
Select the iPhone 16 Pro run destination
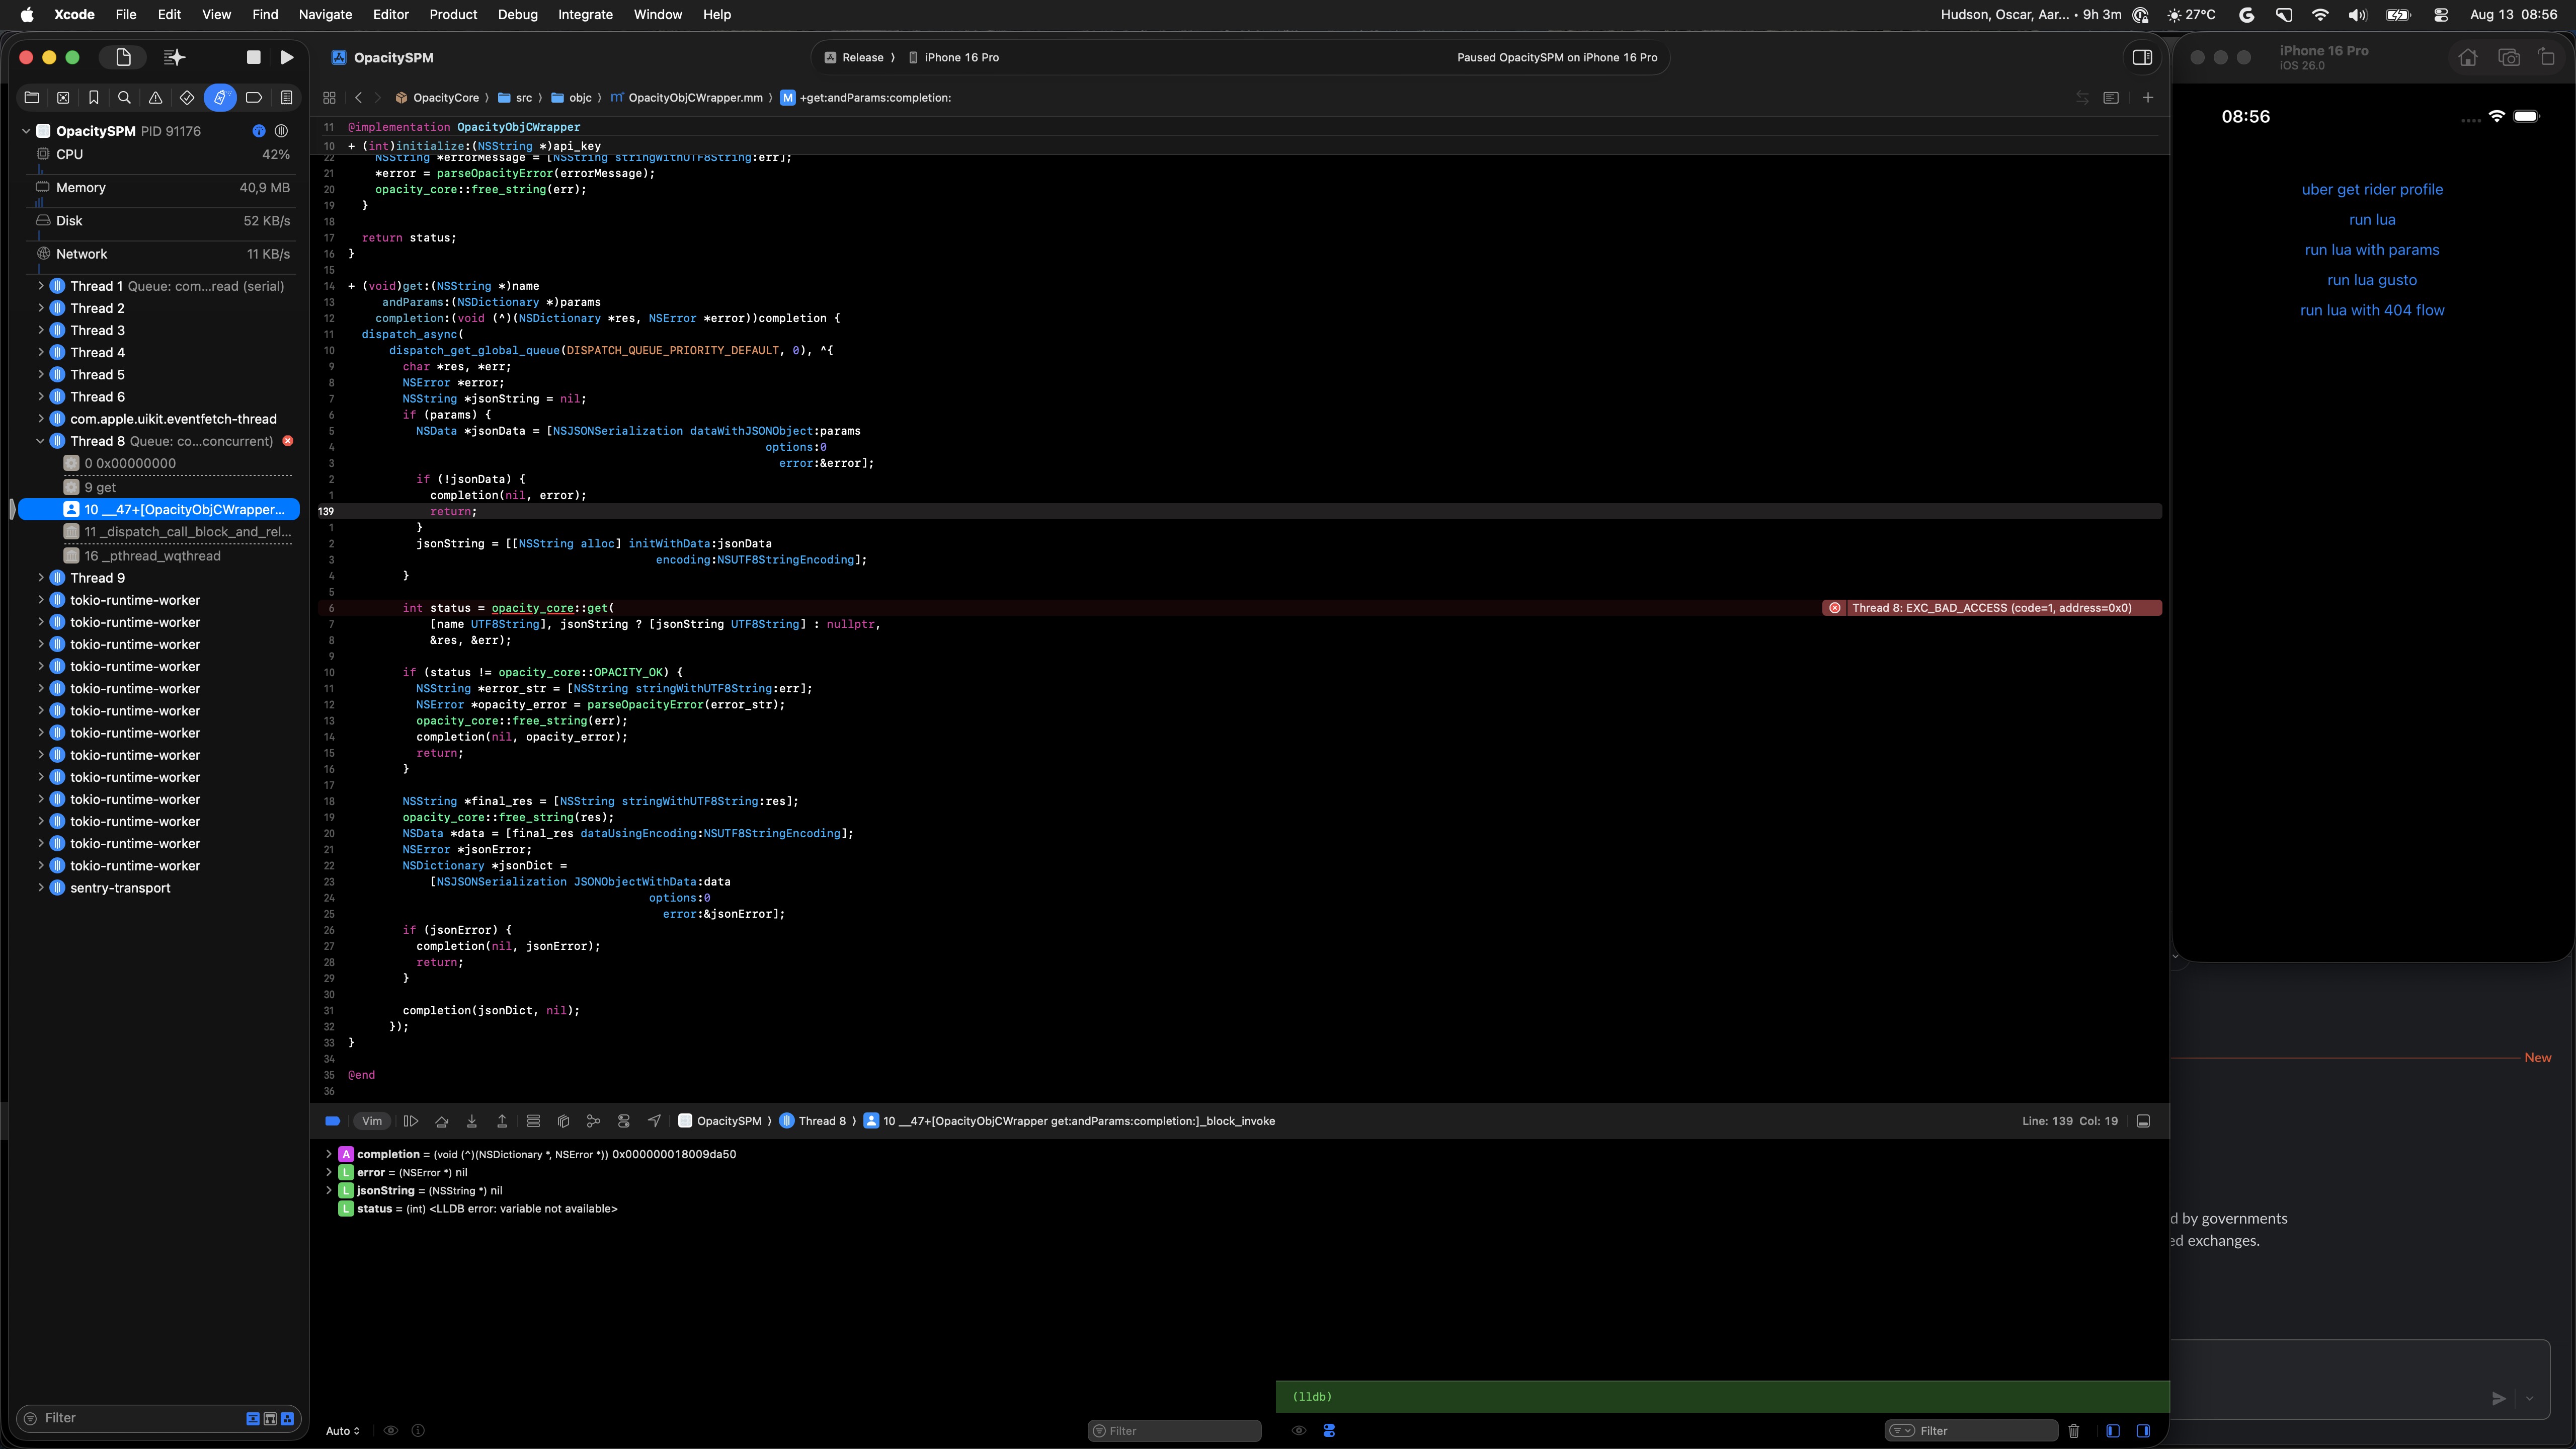pos(954,57)
